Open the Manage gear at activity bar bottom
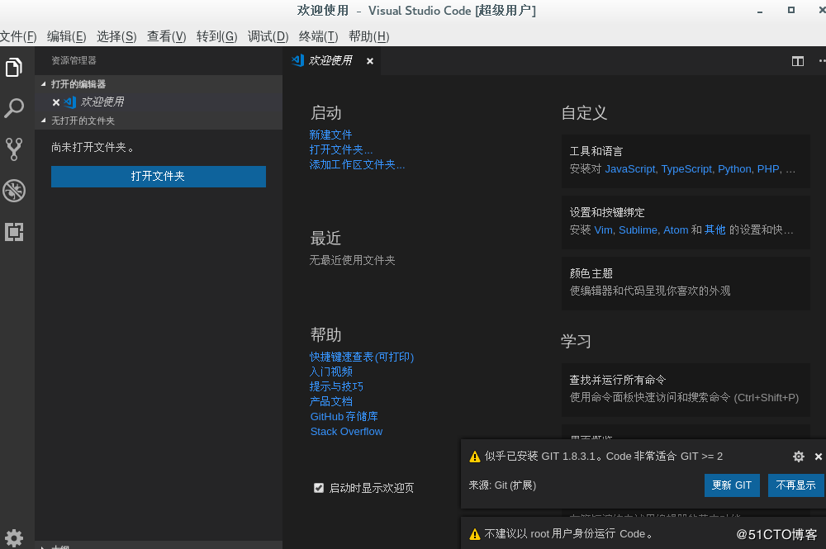The image size is (826, 549). (x=14, y=538)
